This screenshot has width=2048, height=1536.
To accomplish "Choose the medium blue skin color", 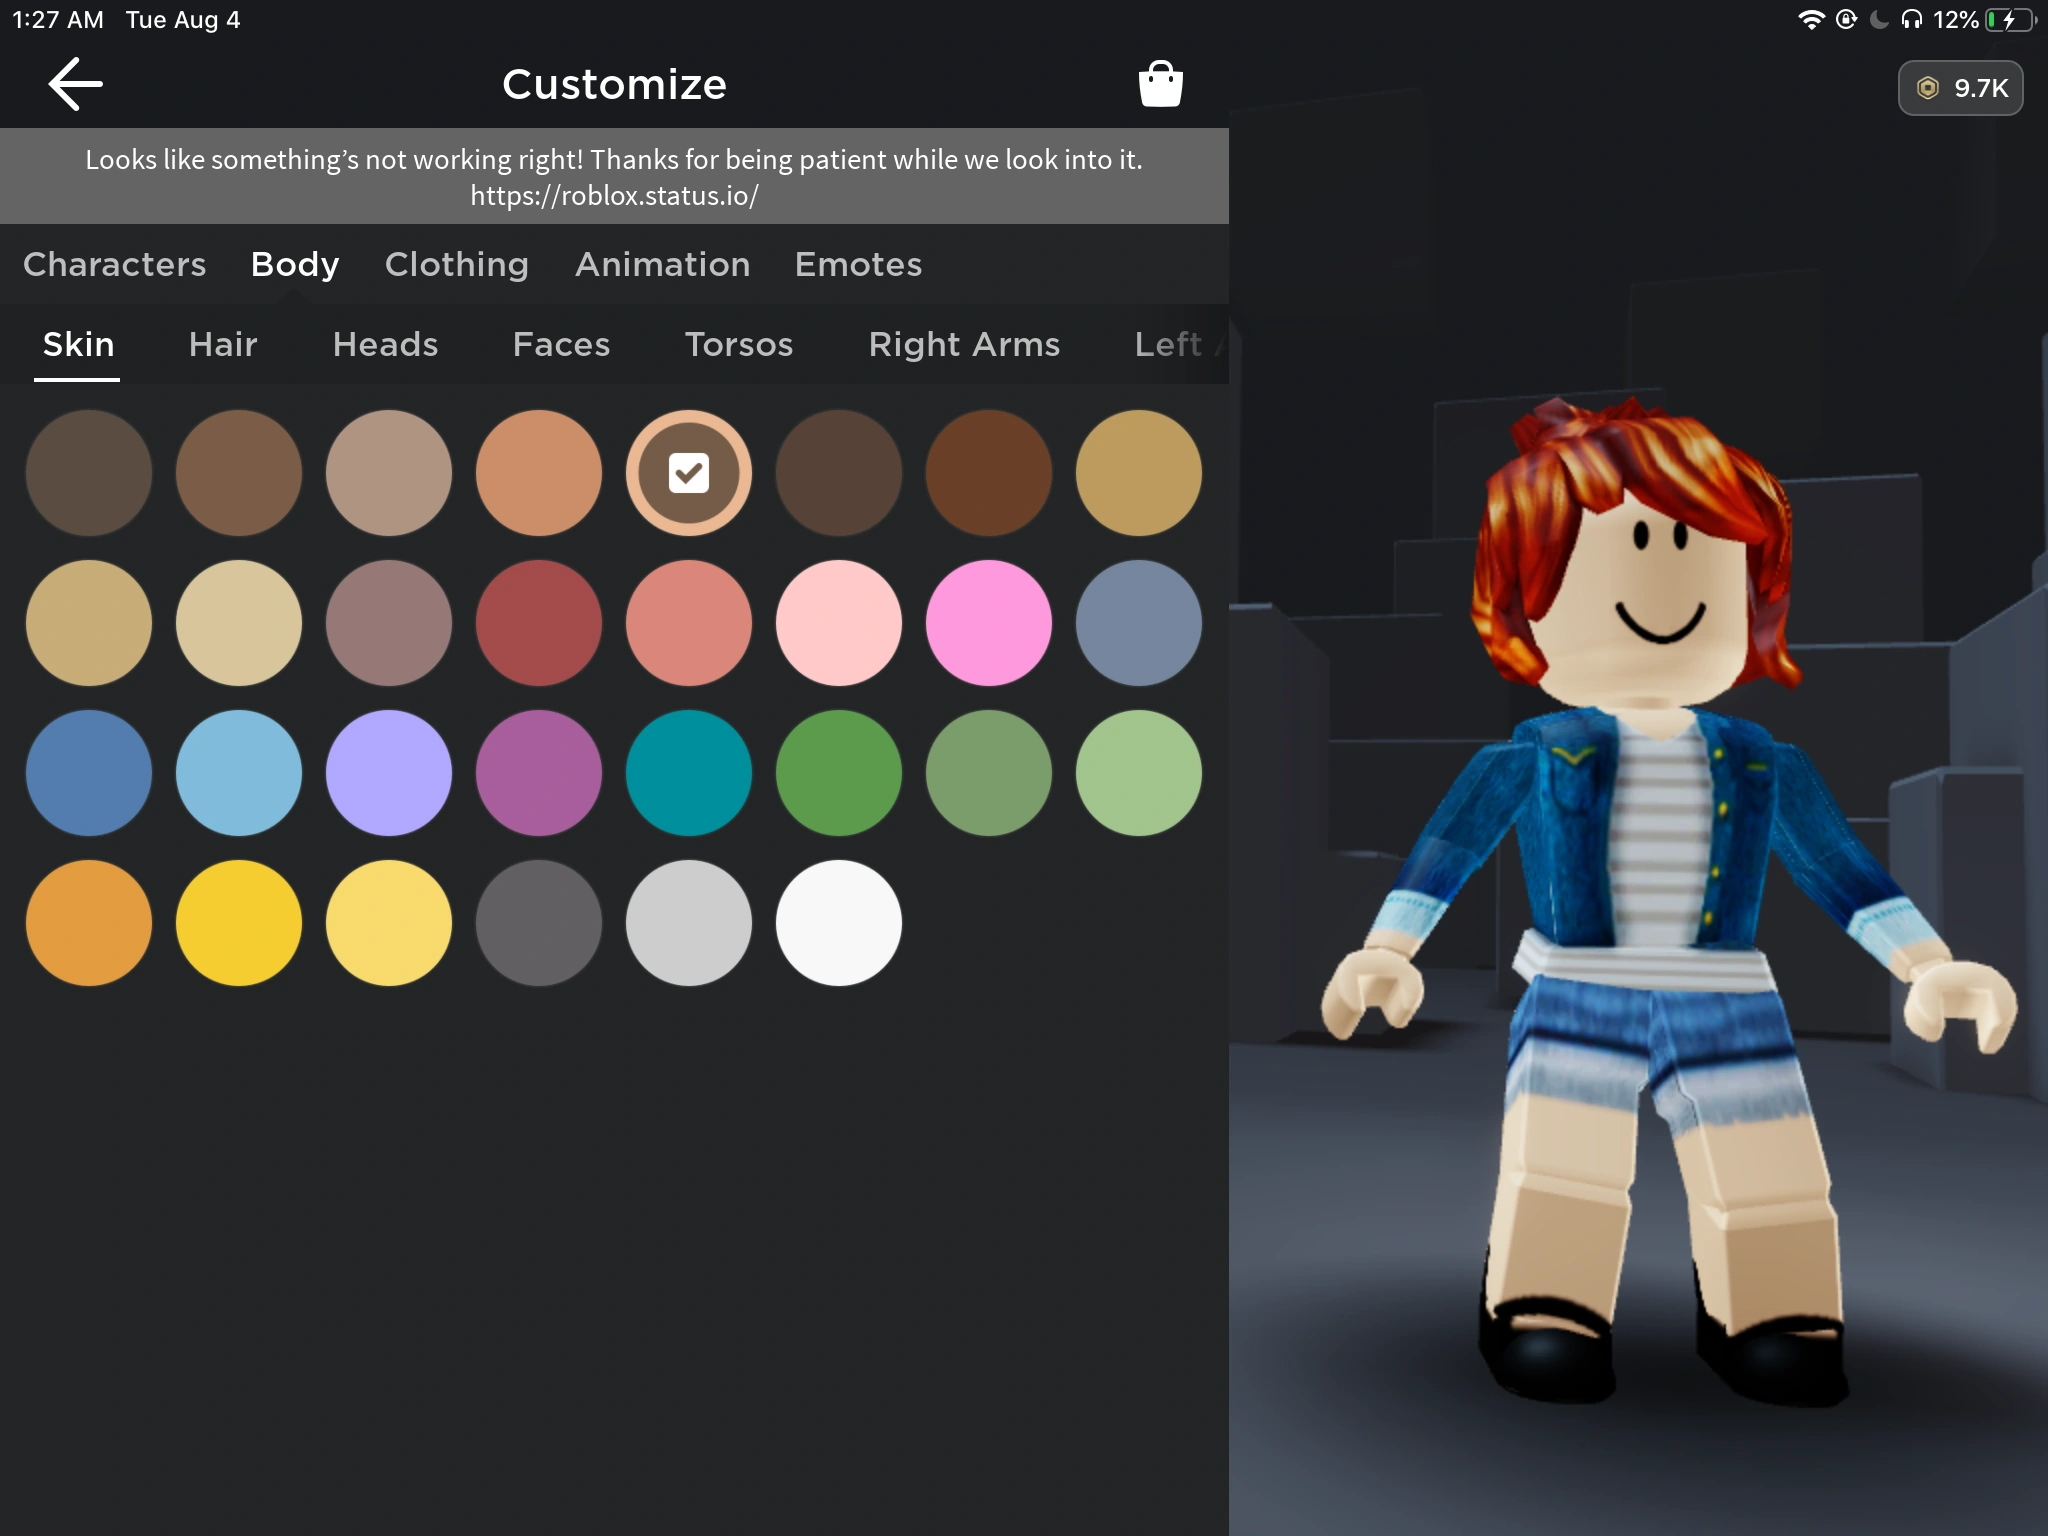I will (89, 773).
